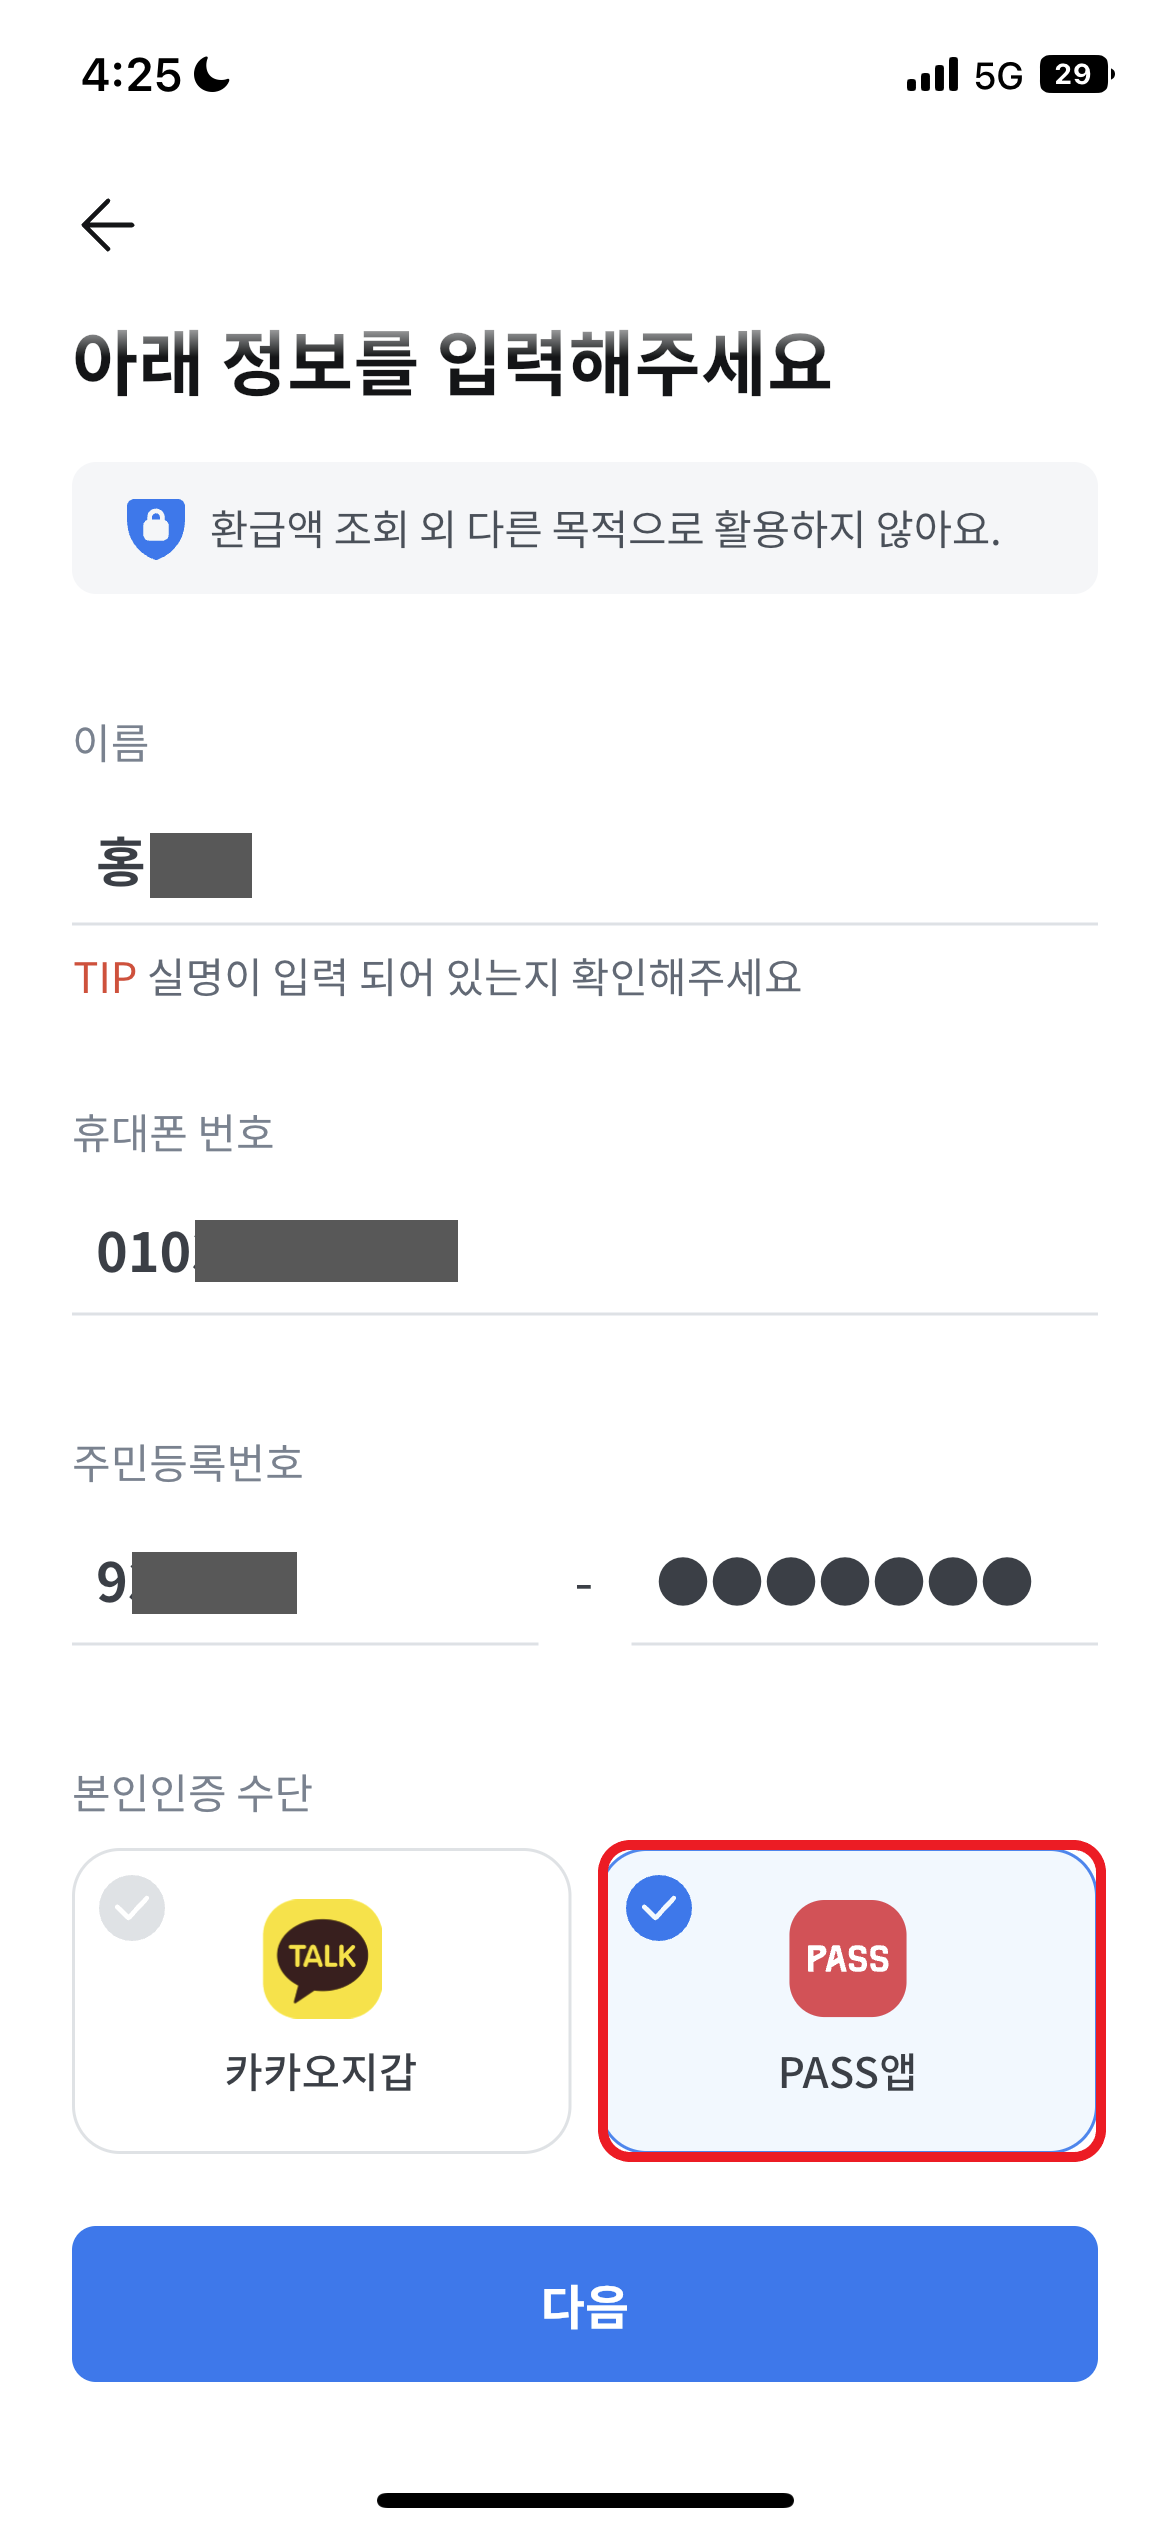Tap the 환급액 조회 privacy notice banner
Screen dimensions: 1170x2532
585,528
